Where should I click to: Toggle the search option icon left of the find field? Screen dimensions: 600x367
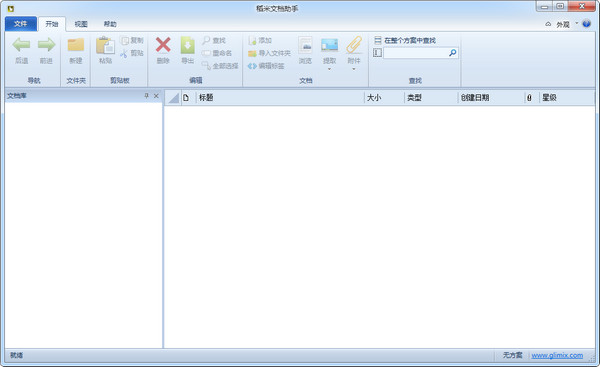[377, 53]
